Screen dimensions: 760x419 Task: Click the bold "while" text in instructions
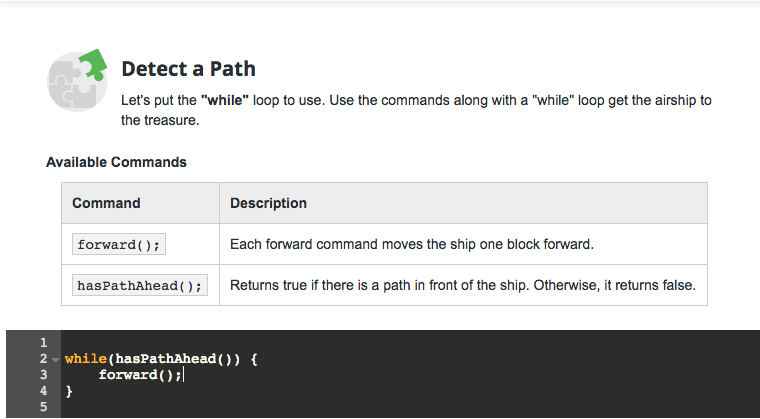pos(225,101)
